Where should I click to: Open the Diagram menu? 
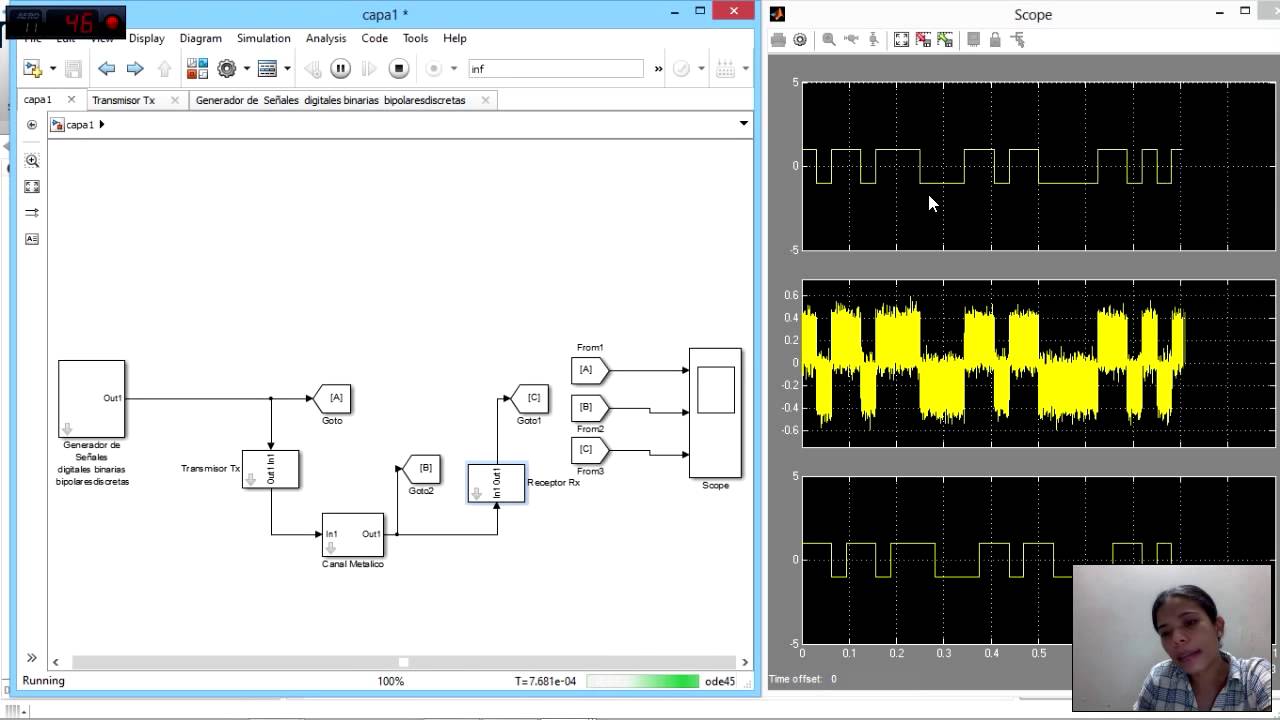[x=201, y=38]
